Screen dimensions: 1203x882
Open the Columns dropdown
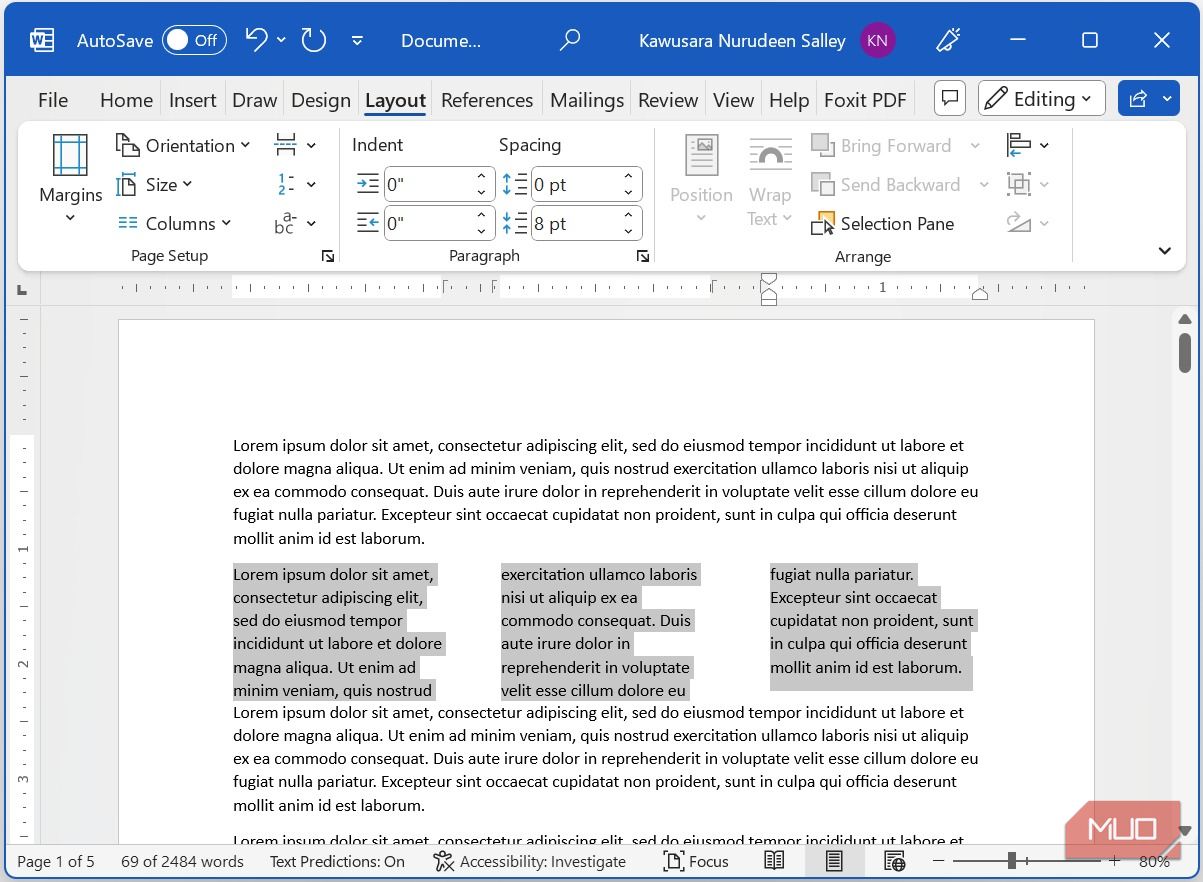coord(175,223)
